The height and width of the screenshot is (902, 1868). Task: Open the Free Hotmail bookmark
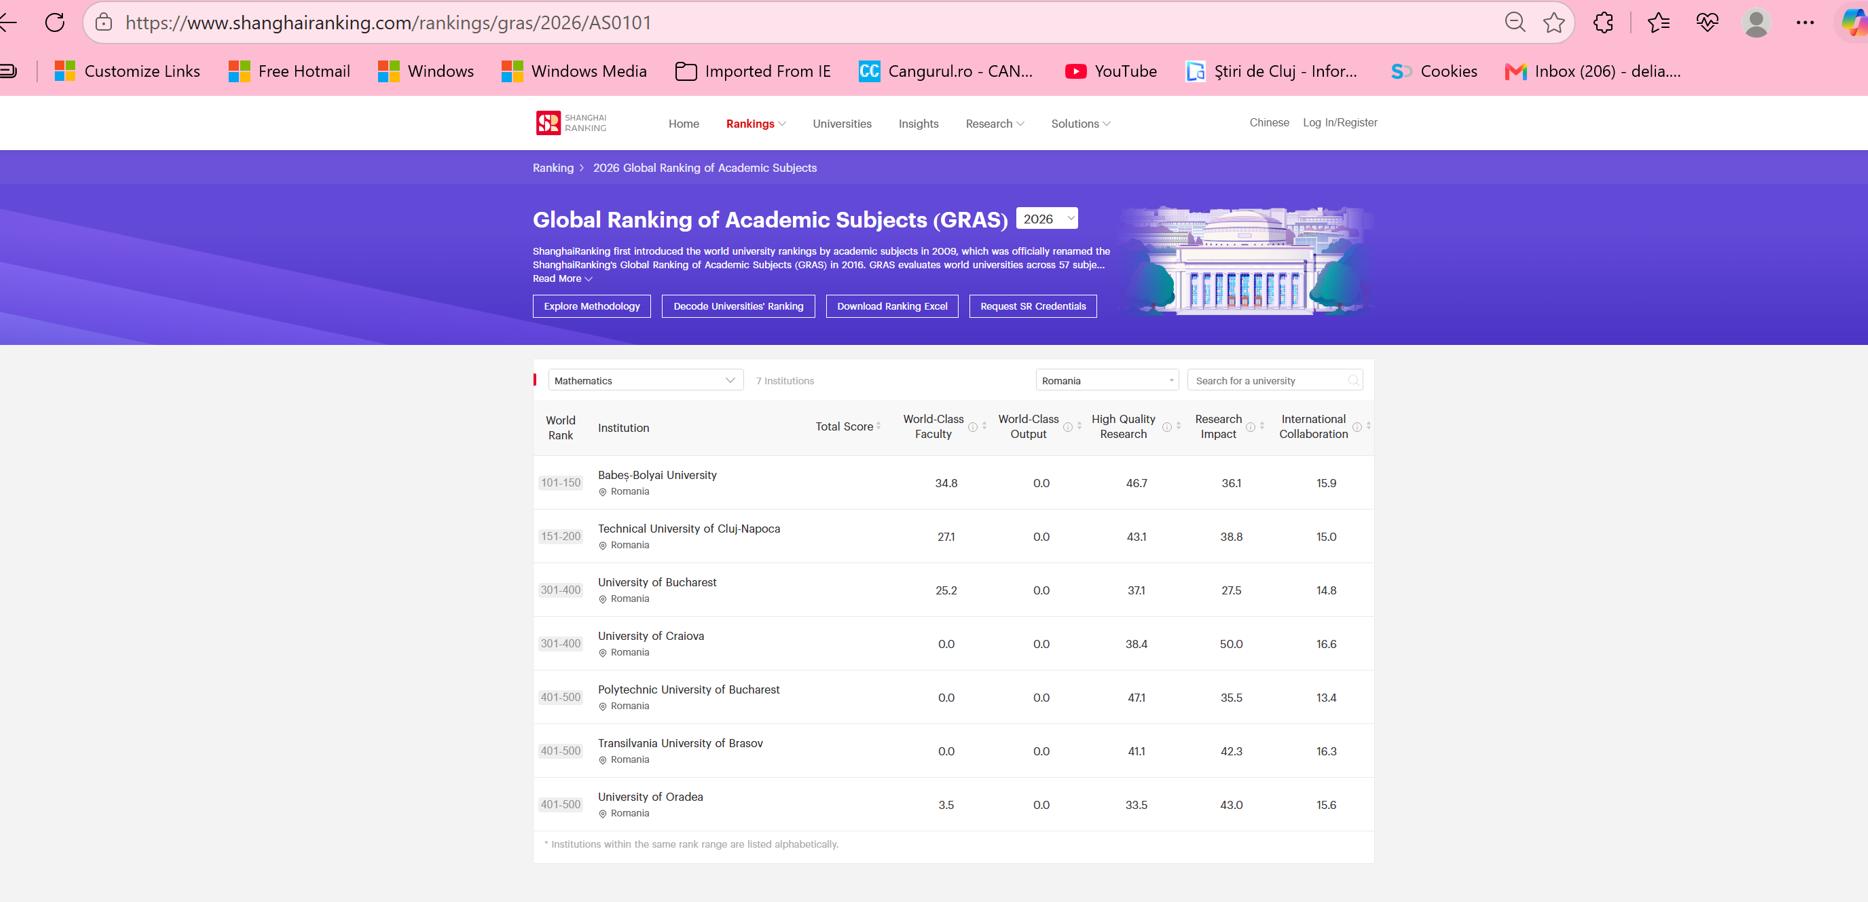pyautogui.click(x=289, y=71)
